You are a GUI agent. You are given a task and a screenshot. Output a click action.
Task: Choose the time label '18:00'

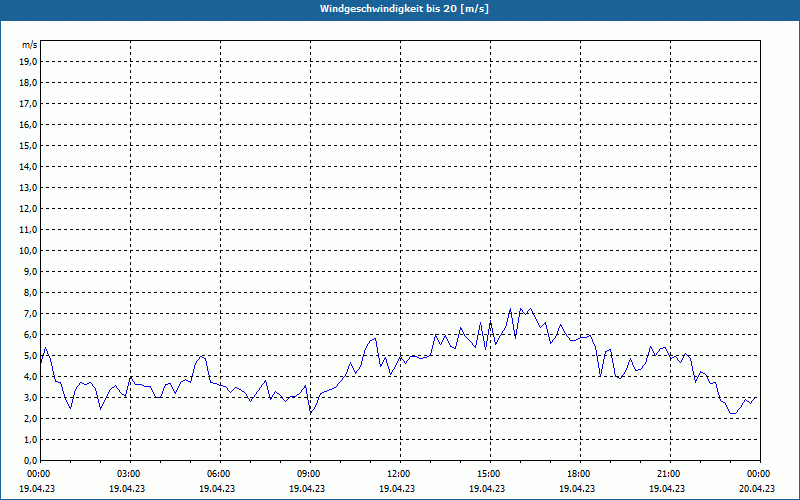(x=580, y=474)
